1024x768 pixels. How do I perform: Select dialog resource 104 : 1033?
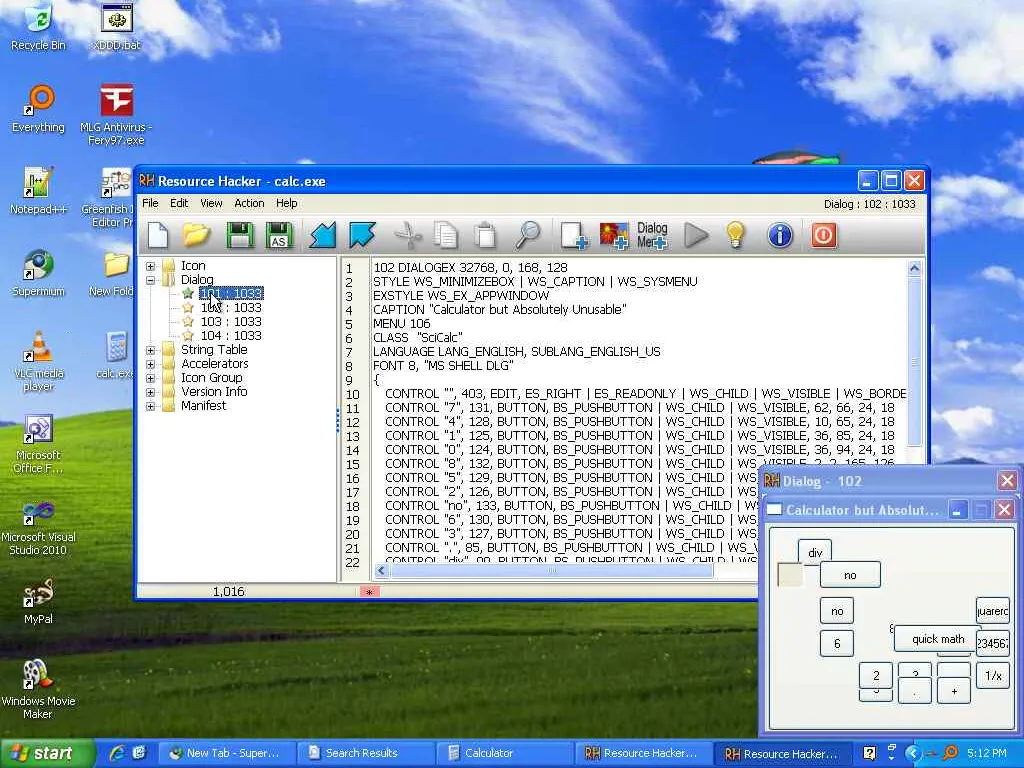point(231,336)
